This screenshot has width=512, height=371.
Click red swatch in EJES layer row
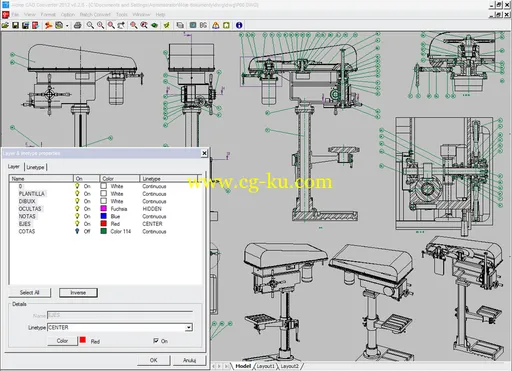pyautogui.click(x=104, y=223)
